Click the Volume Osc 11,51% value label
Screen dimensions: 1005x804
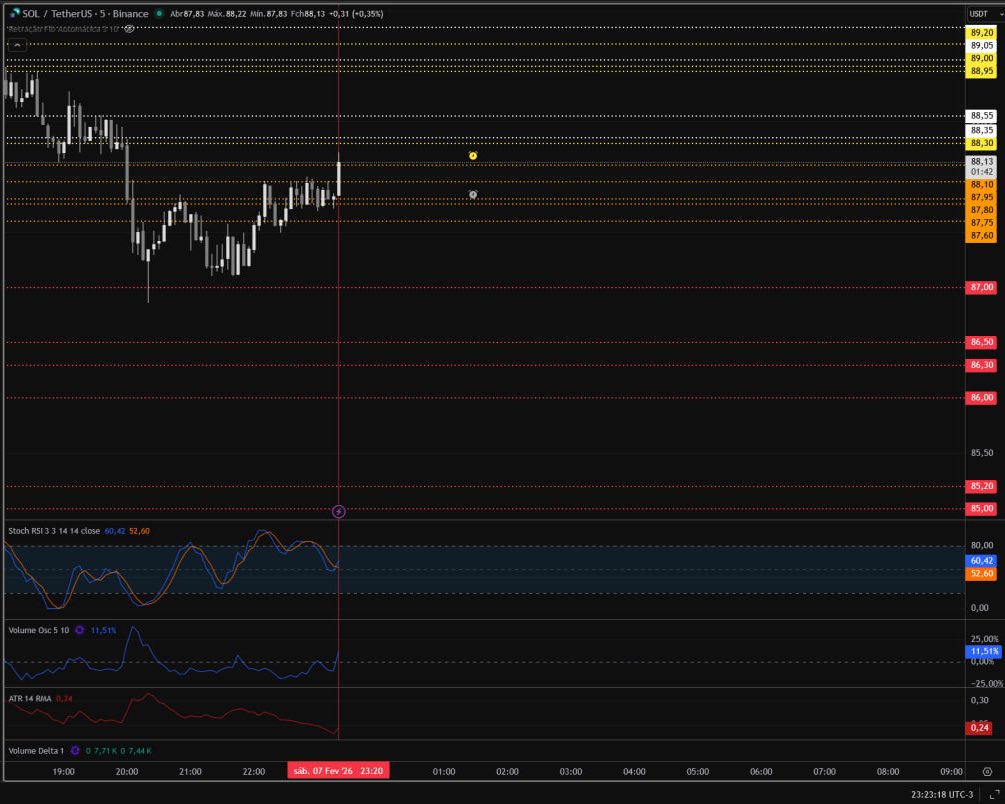pos(103,630)
